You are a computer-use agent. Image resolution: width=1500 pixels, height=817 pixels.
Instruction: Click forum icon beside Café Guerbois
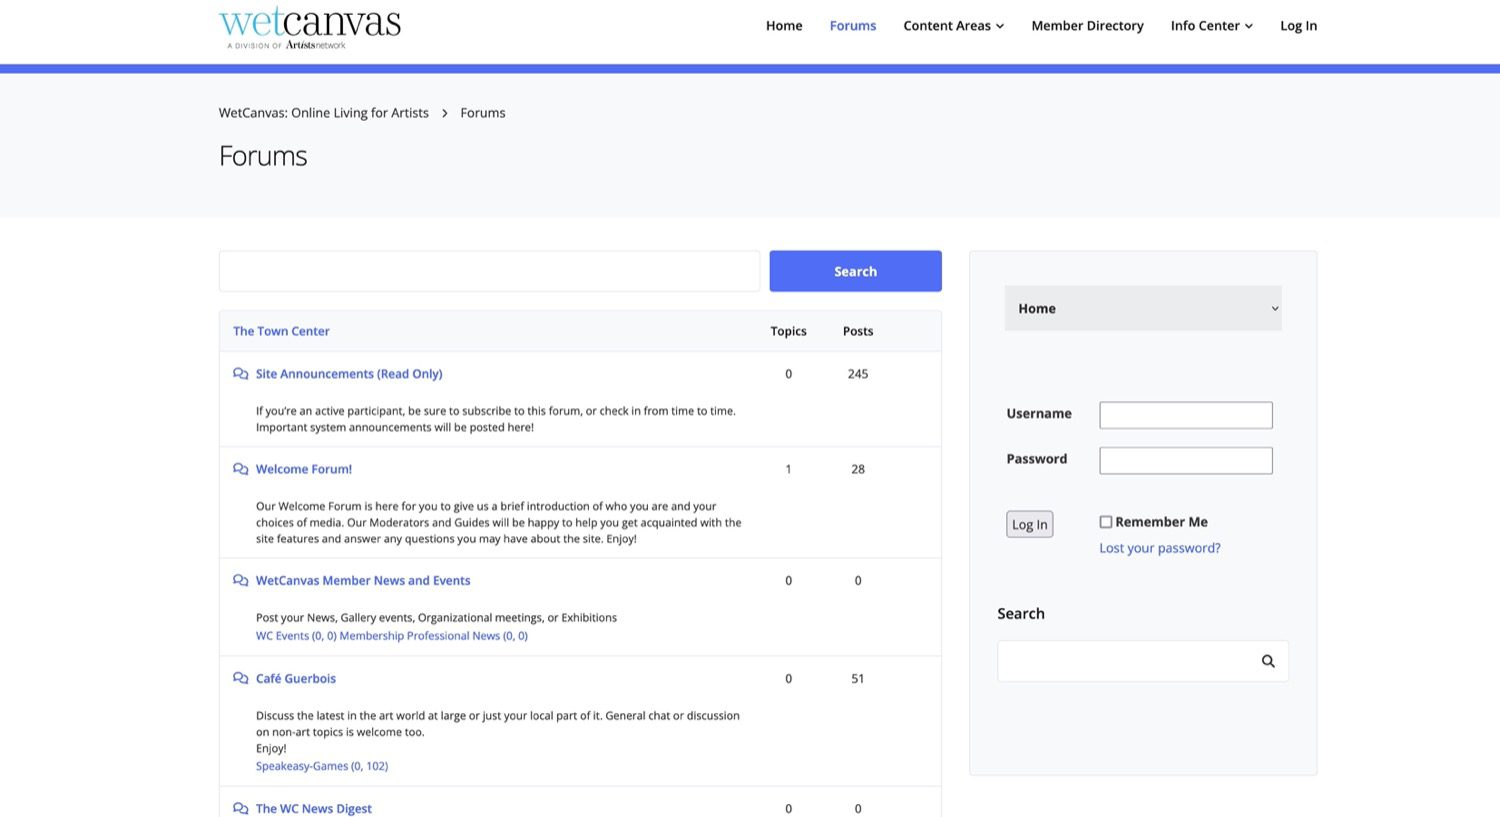tap(240, 679)
